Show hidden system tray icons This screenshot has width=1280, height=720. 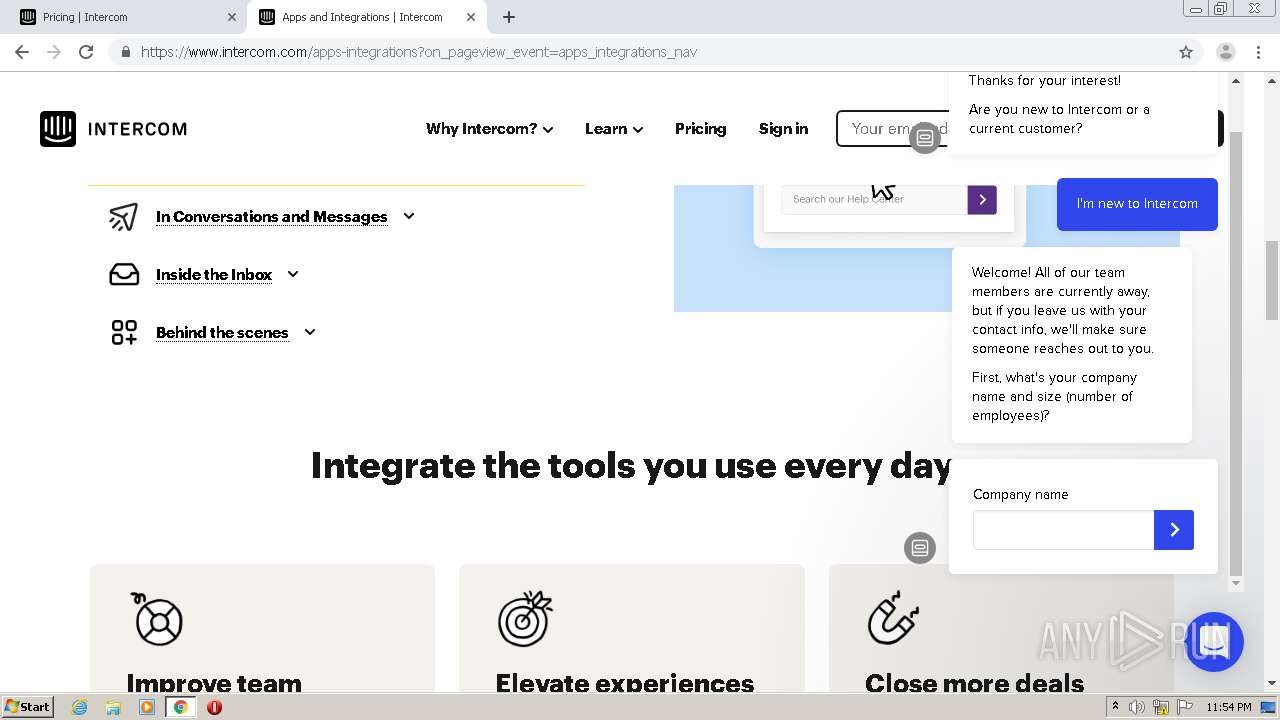tap(1115, 707)
